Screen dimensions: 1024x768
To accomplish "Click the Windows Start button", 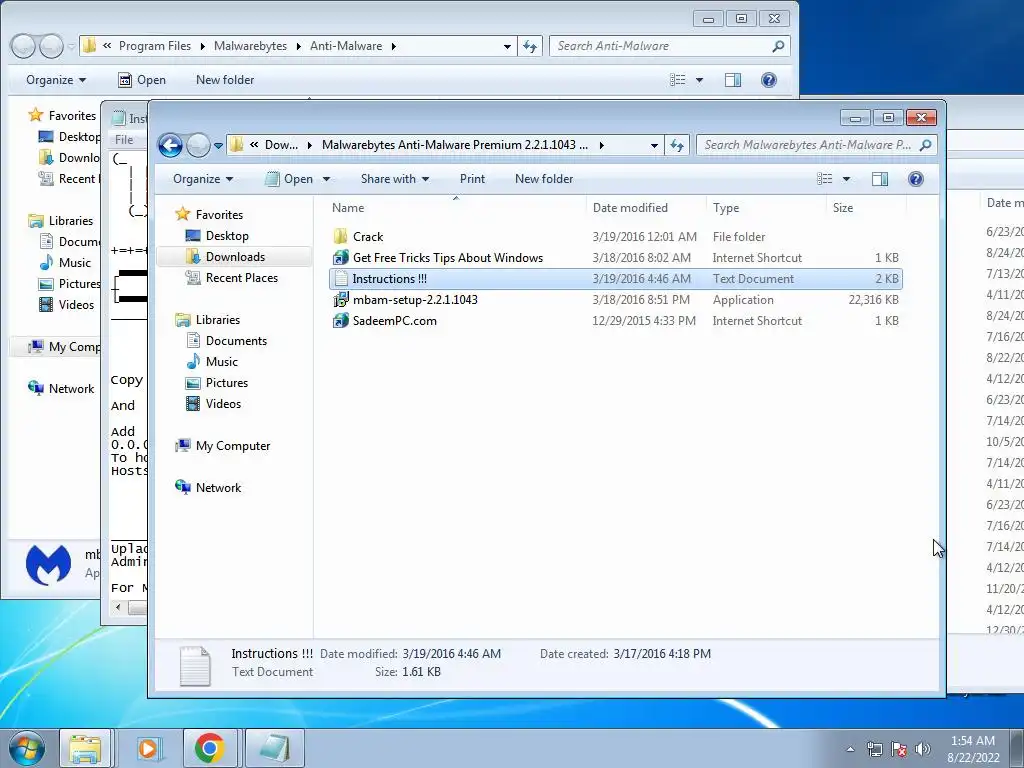I will [x=27, y=748].
